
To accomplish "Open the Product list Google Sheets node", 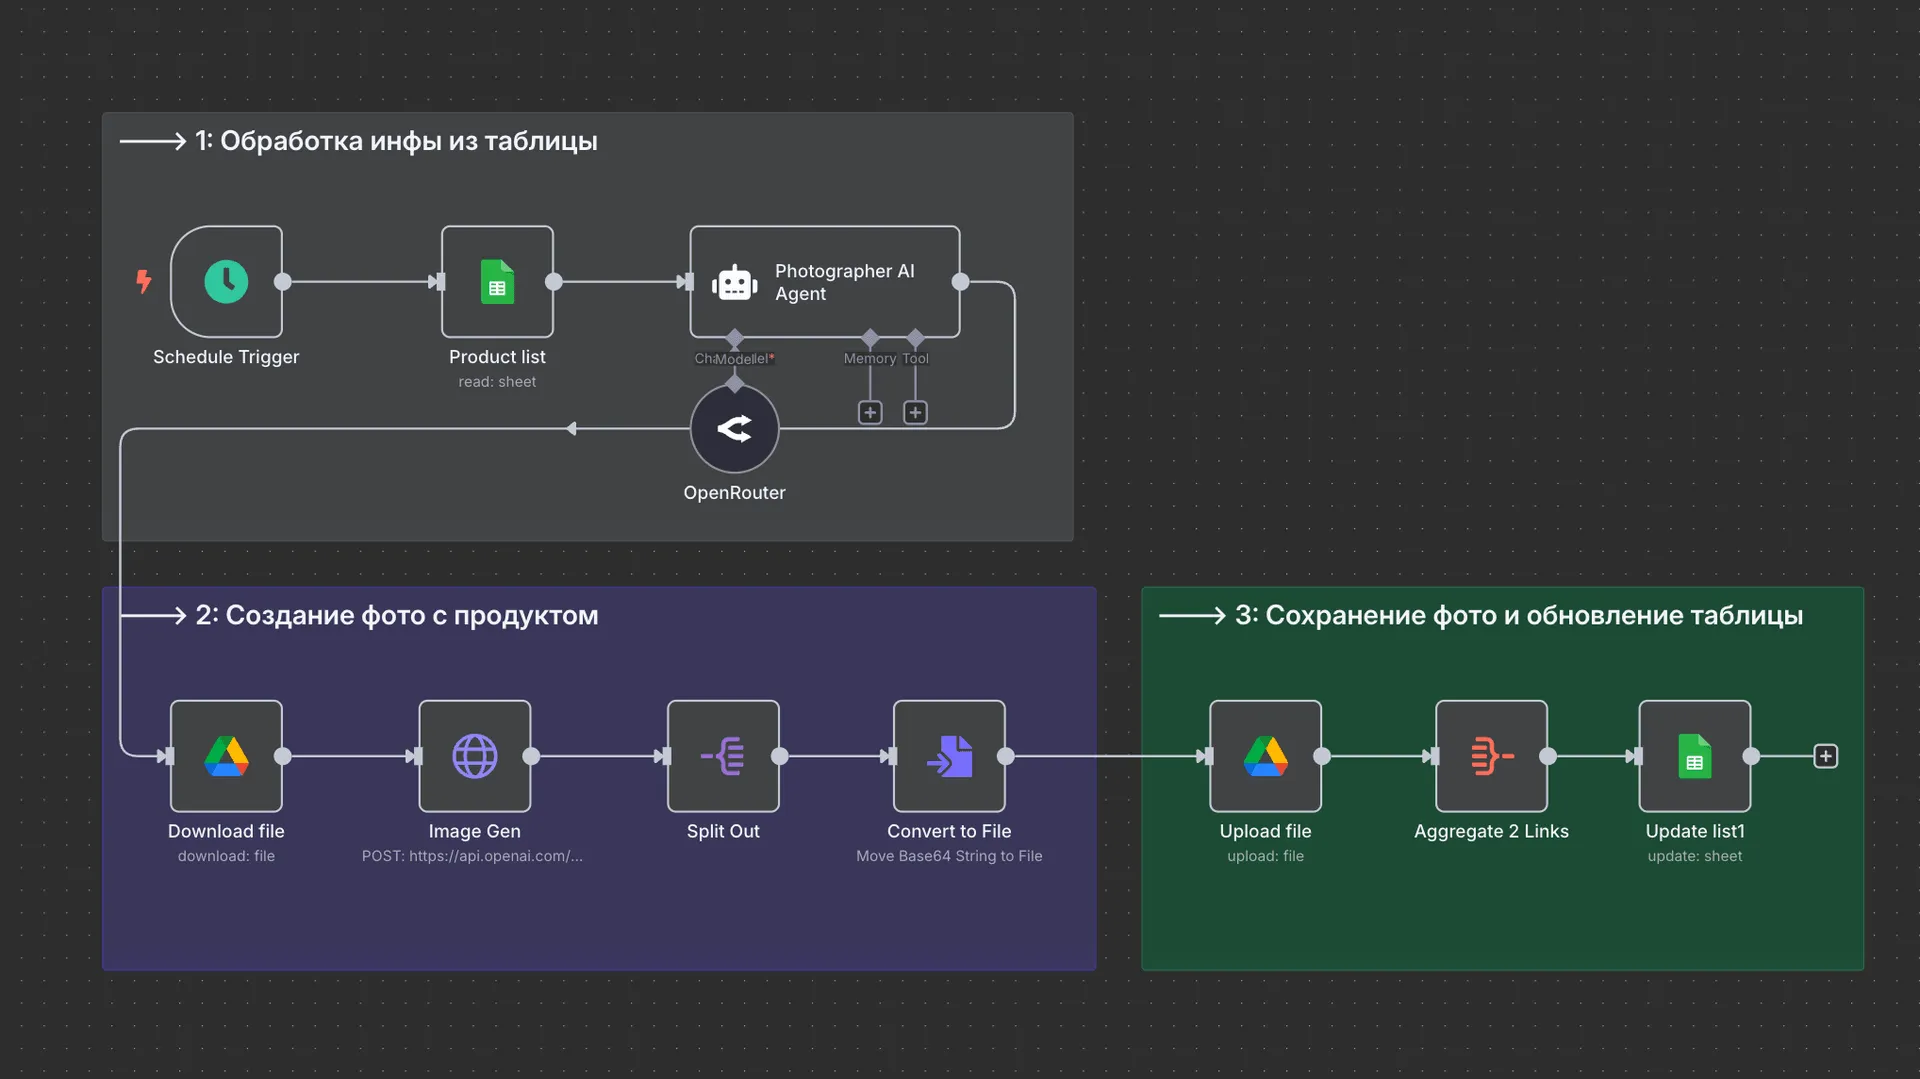I will [x=497, y=282].
